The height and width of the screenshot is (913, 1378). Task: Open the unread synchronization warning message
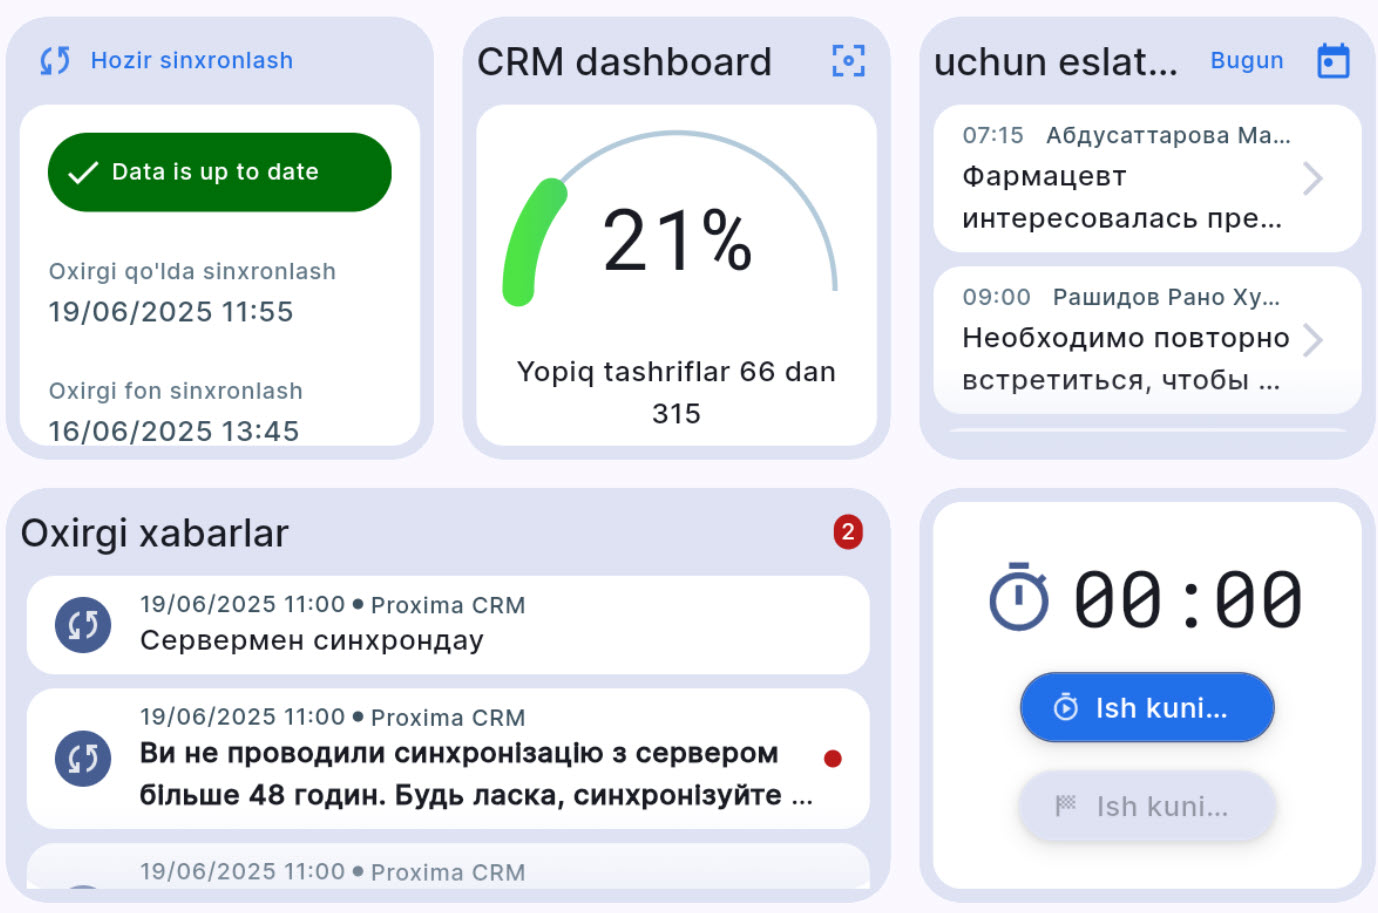pyautogui.click(x=460, y=759)
